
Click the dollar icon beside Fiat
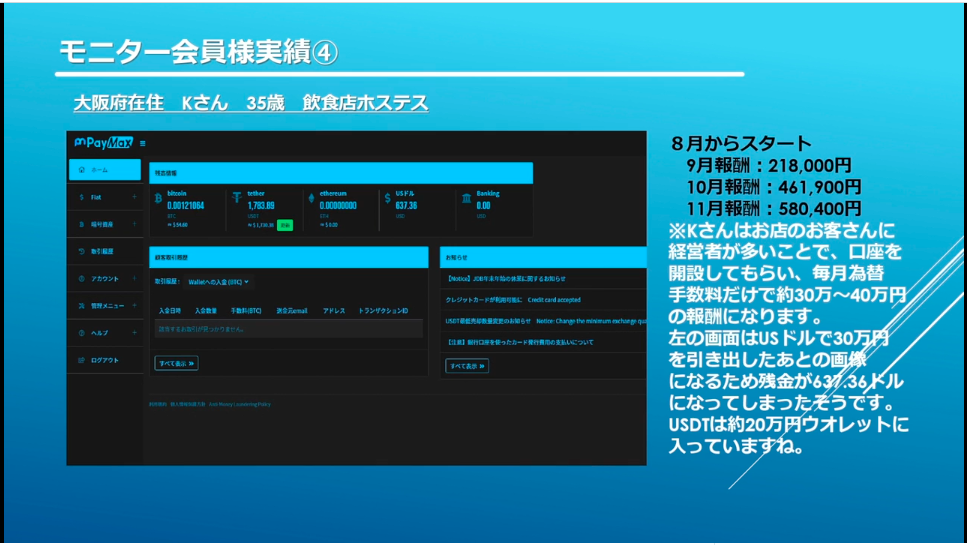(x=81, y=197)
